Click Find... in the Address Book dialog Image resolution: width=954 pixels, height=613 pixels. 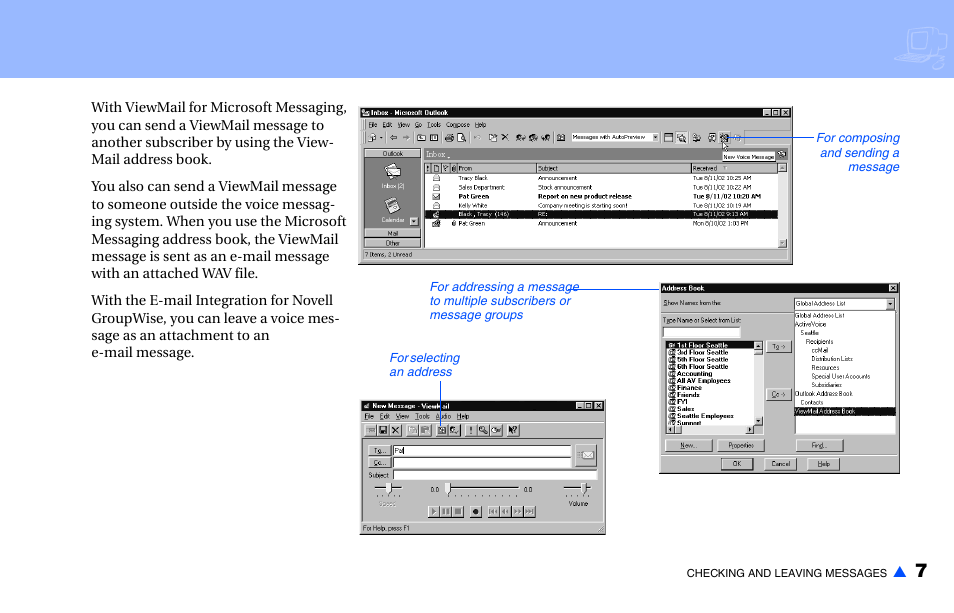click(x=819, y=445)
